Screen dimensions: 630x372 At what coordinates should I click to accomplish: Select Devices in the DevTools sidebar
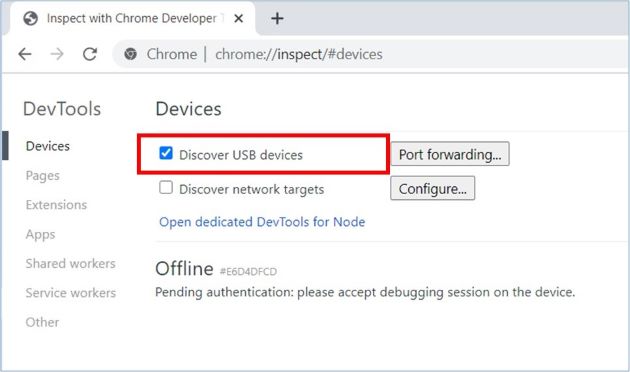tap(48, 146)
